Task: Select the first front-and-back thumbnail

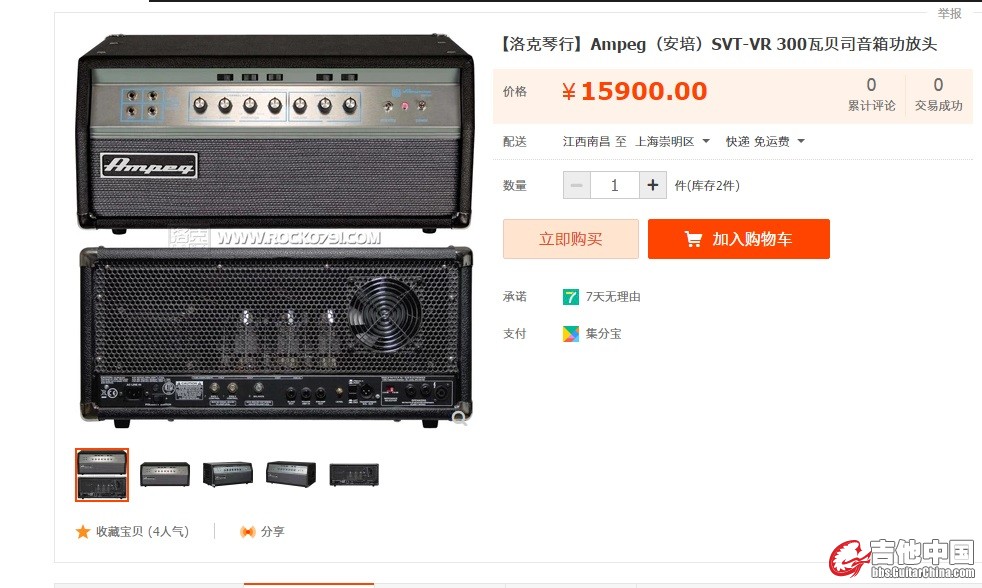Action: (102, 475)
